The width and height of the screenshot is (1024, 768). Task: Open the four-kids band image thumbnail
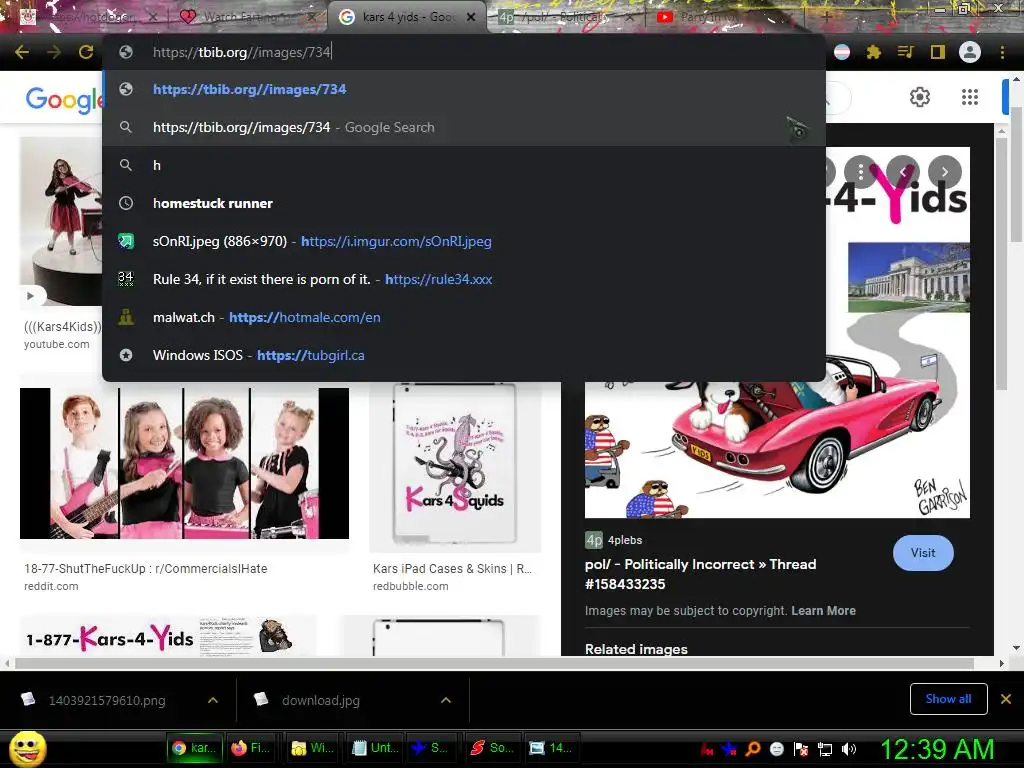[x=185, y=463]
